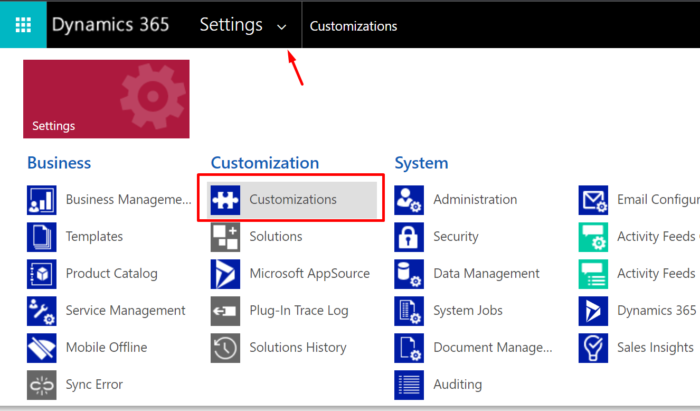Select the highlighted Customizations item

coord(294,200)
